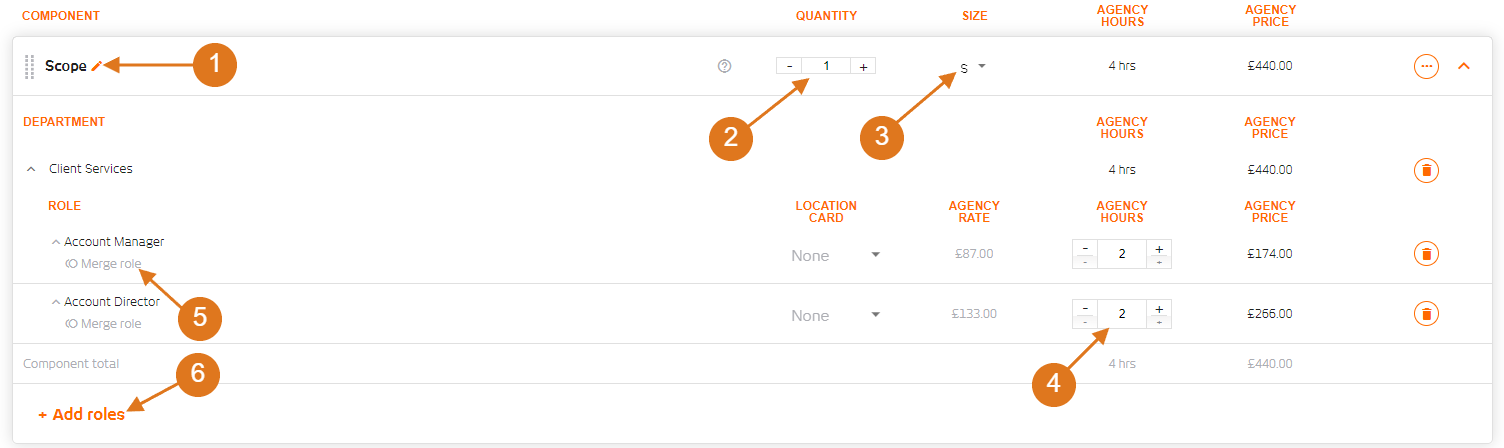
Task: Toggle Merge role under Account Manager
Action: [x=103, y=264]
